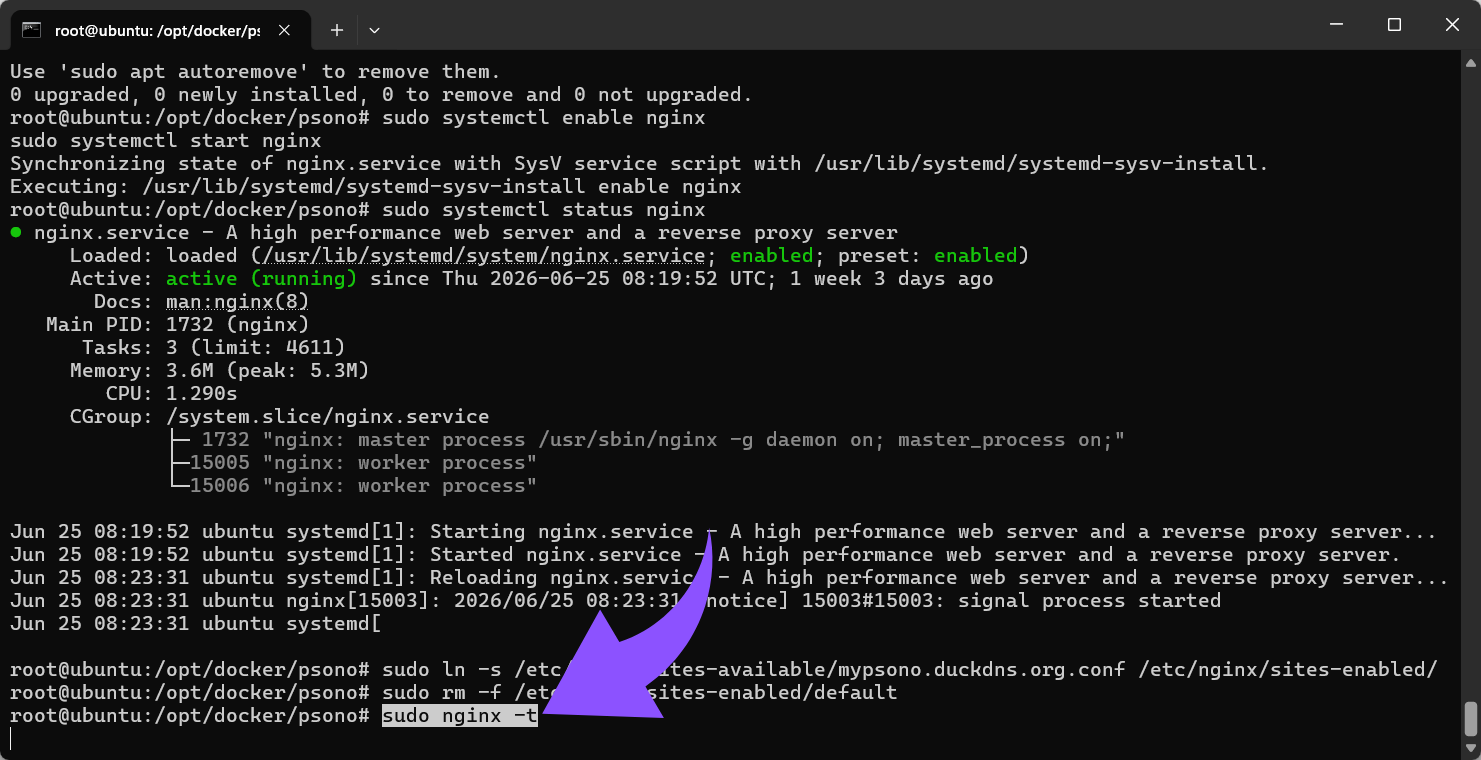
Task: Click the '0 upgraded, 0 newly installed' line
Action: [x=381, y=95]
